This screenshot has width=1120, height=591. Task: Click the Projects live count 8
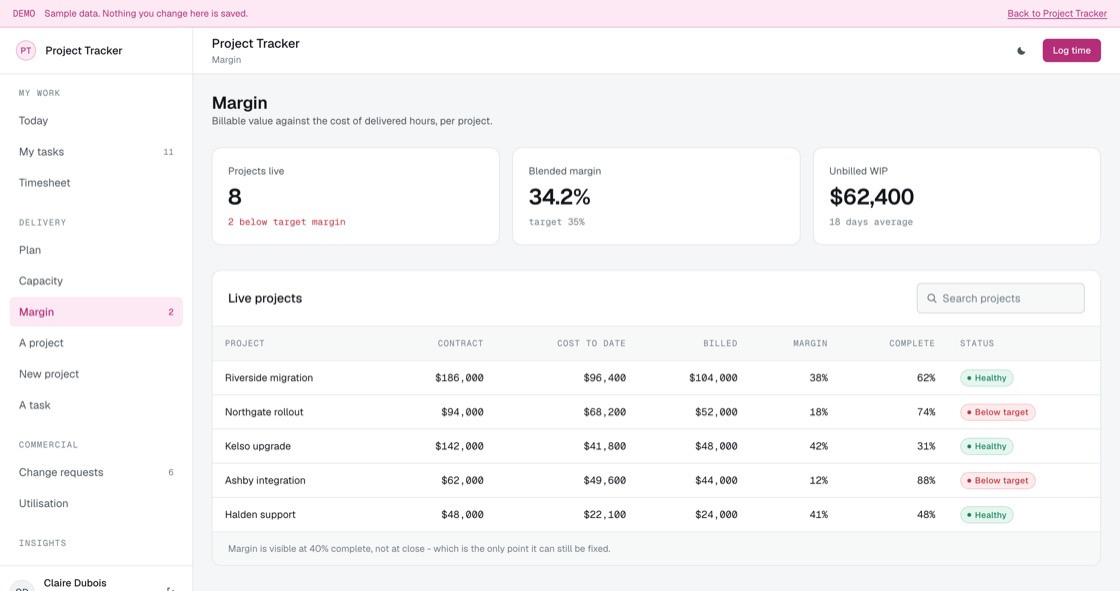tap(235, 197)
